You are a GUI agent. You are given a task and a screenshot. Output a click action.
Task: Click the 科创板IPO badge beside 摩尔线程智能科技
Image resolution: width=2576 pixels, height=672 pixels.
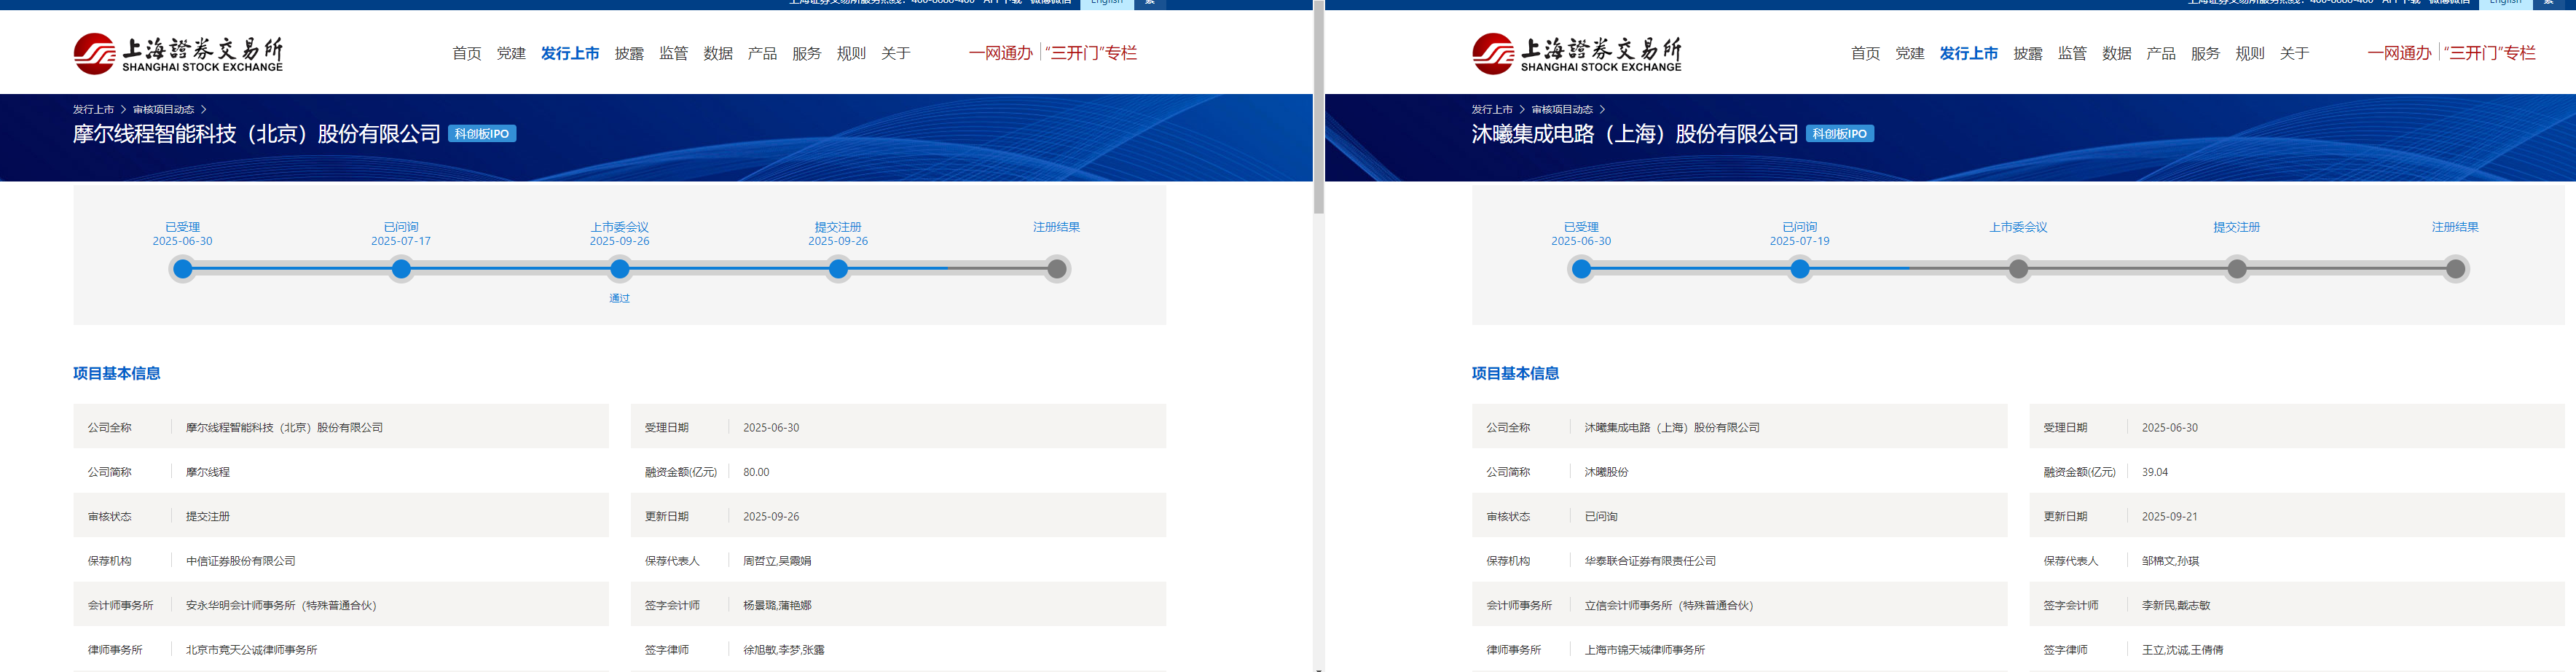coord(482,134)
